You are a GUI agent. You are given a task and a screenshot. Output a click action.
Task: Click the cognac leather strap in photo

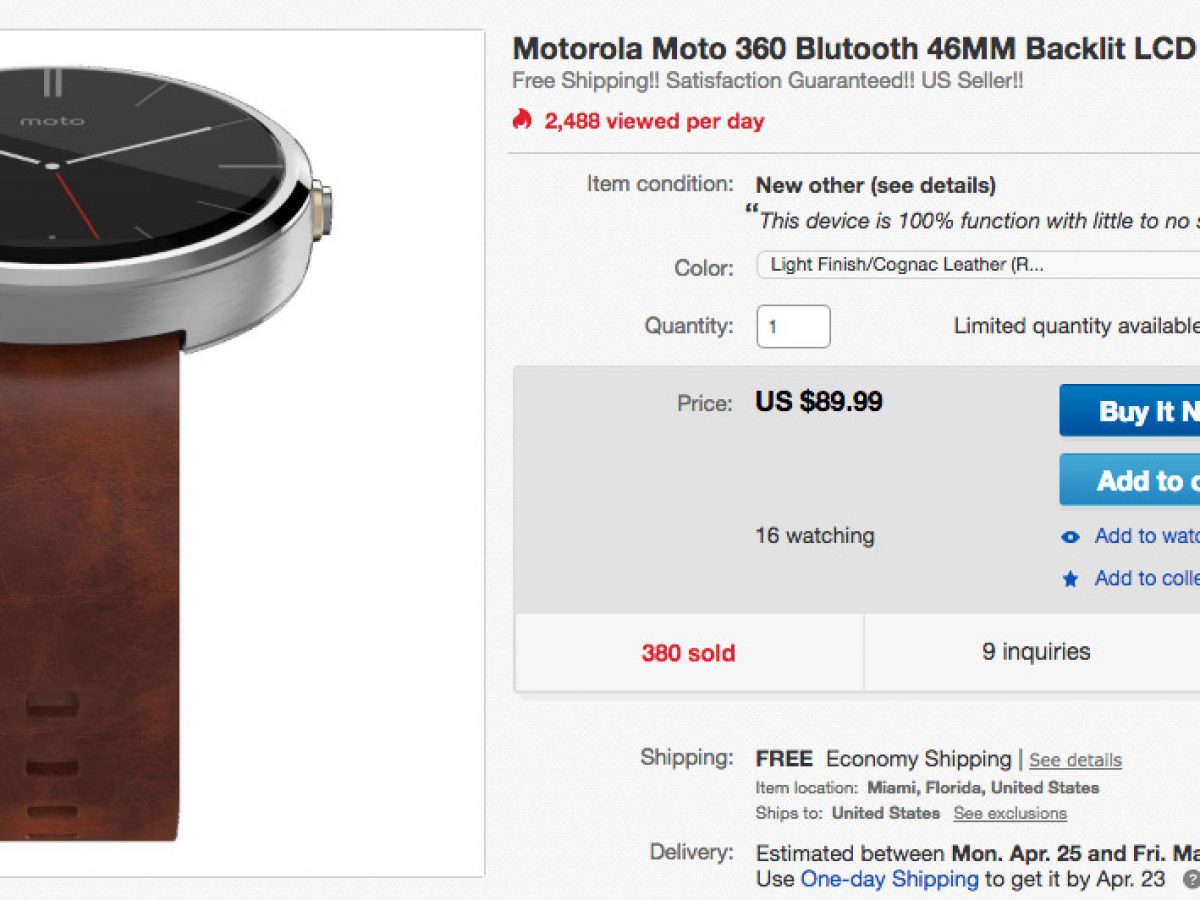90,580
